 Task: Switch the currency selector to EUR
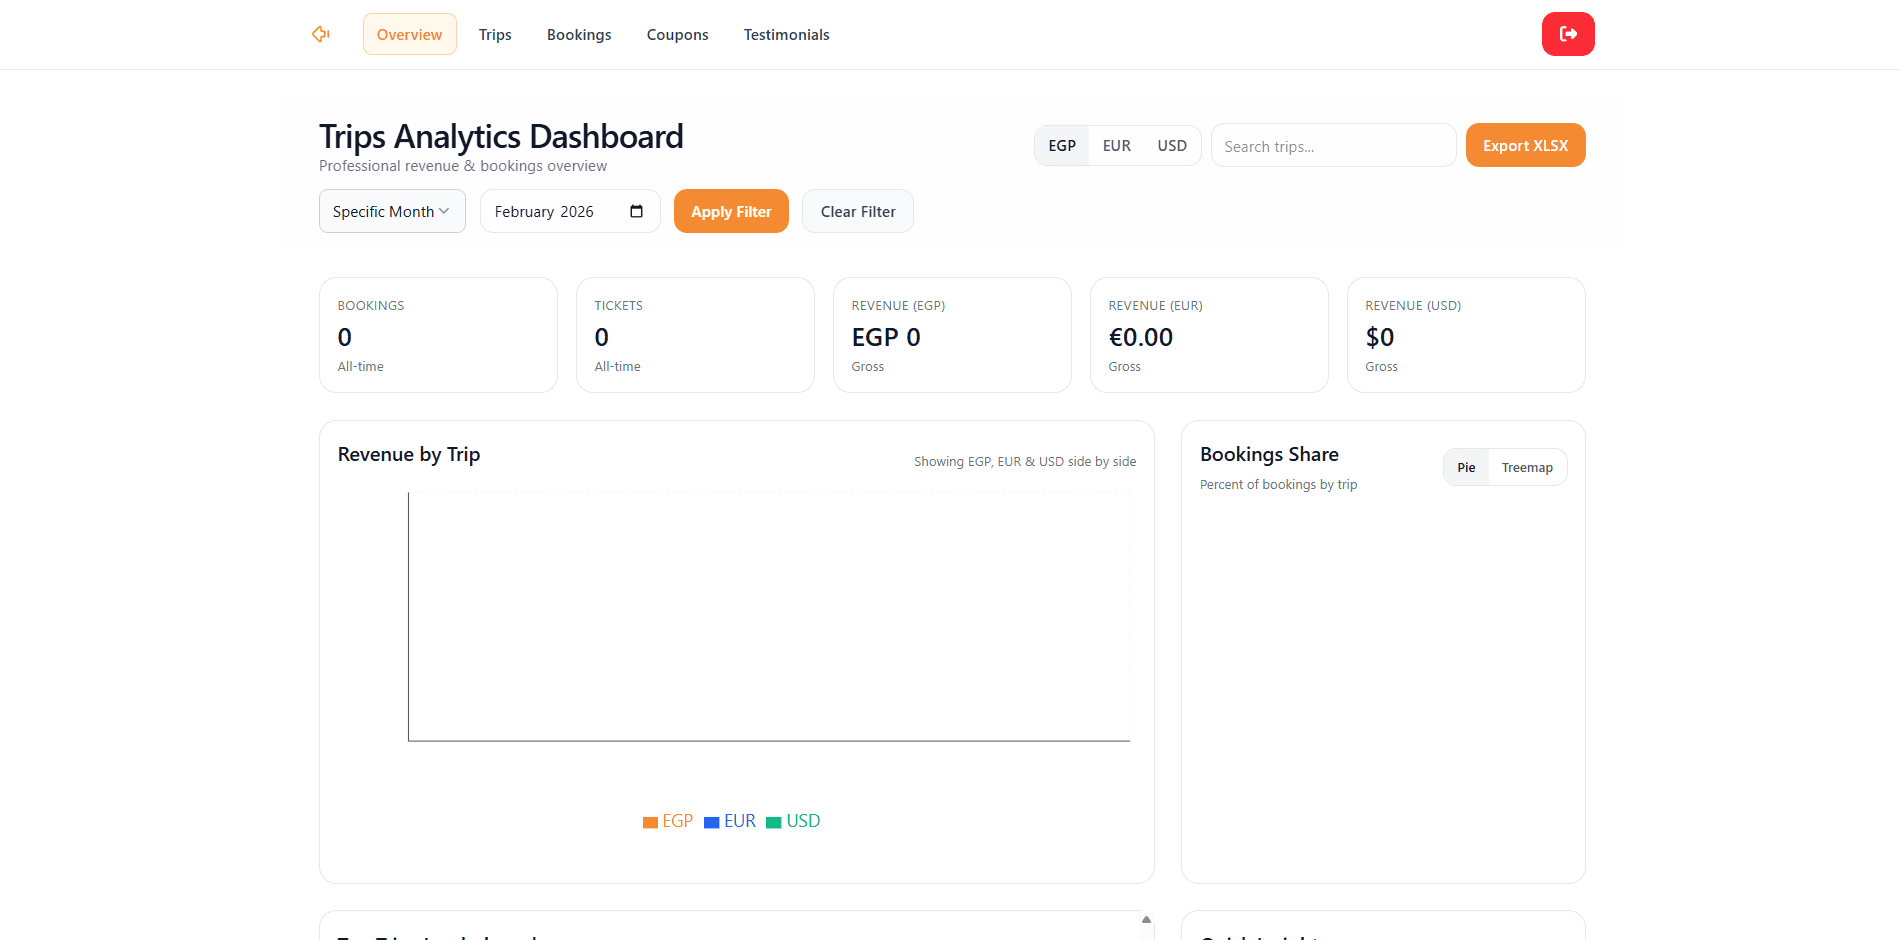point(1116,145)
